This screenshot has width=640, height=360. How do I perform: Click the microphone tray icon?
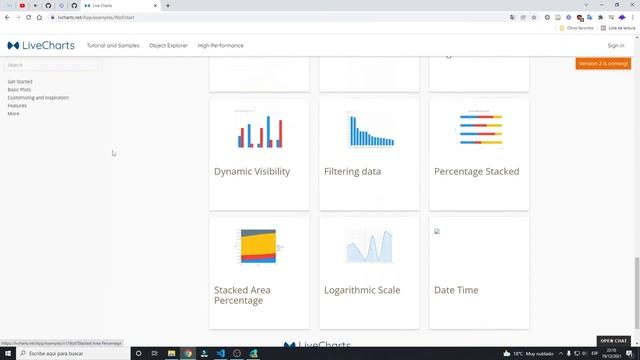coord(569,353)
